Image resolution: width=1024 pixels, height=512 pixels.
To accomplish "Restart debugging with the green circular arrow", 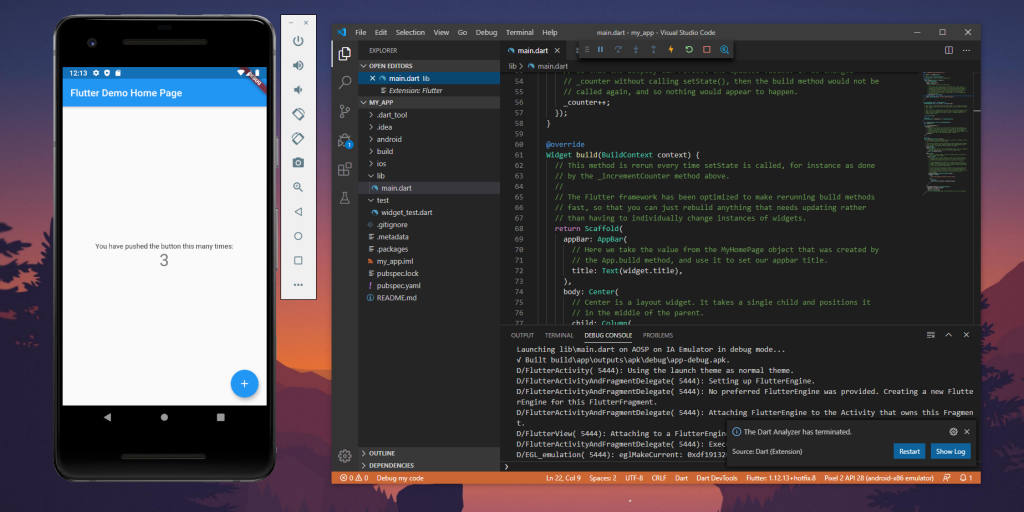I will [x=689, y=49].
